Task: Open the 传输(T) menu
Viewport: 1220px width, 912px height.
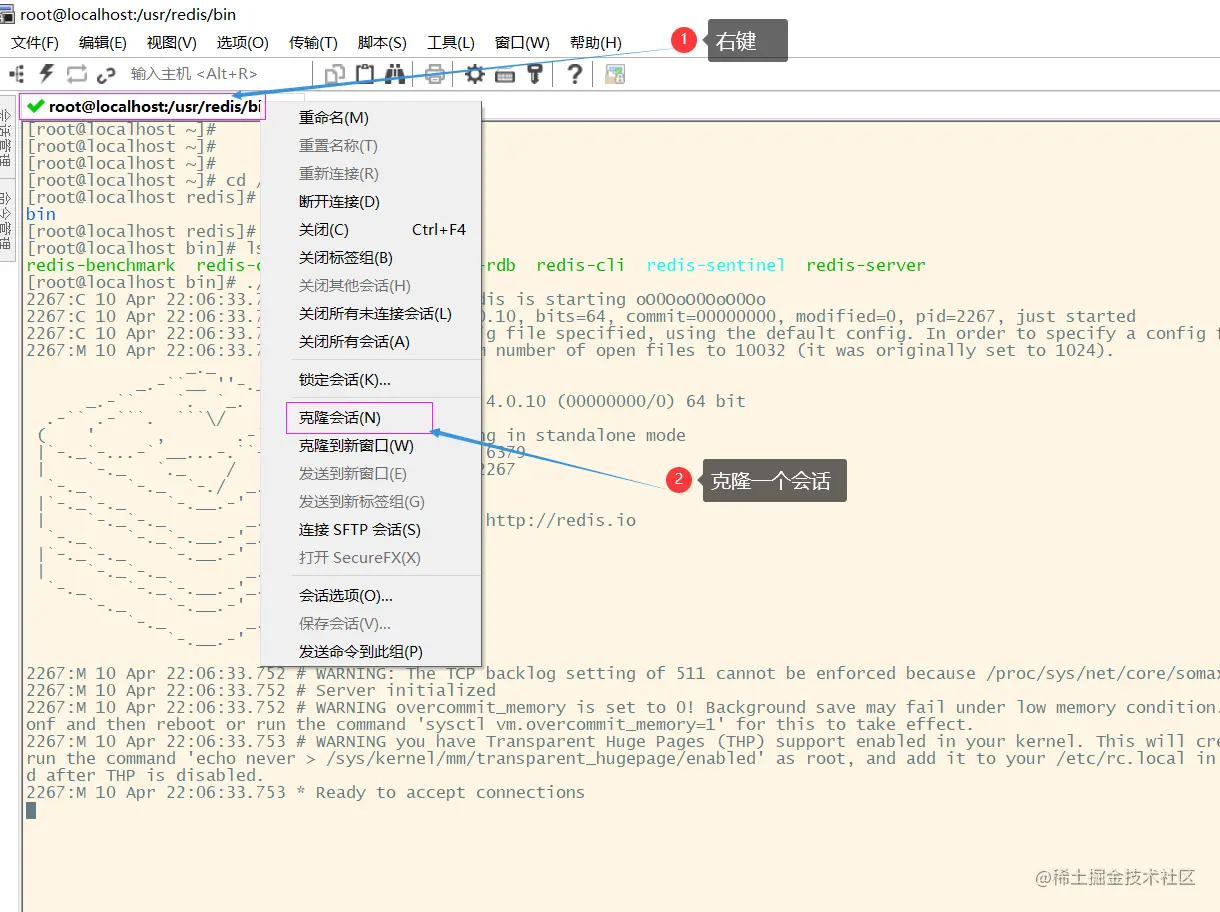Action: [313, 42]
